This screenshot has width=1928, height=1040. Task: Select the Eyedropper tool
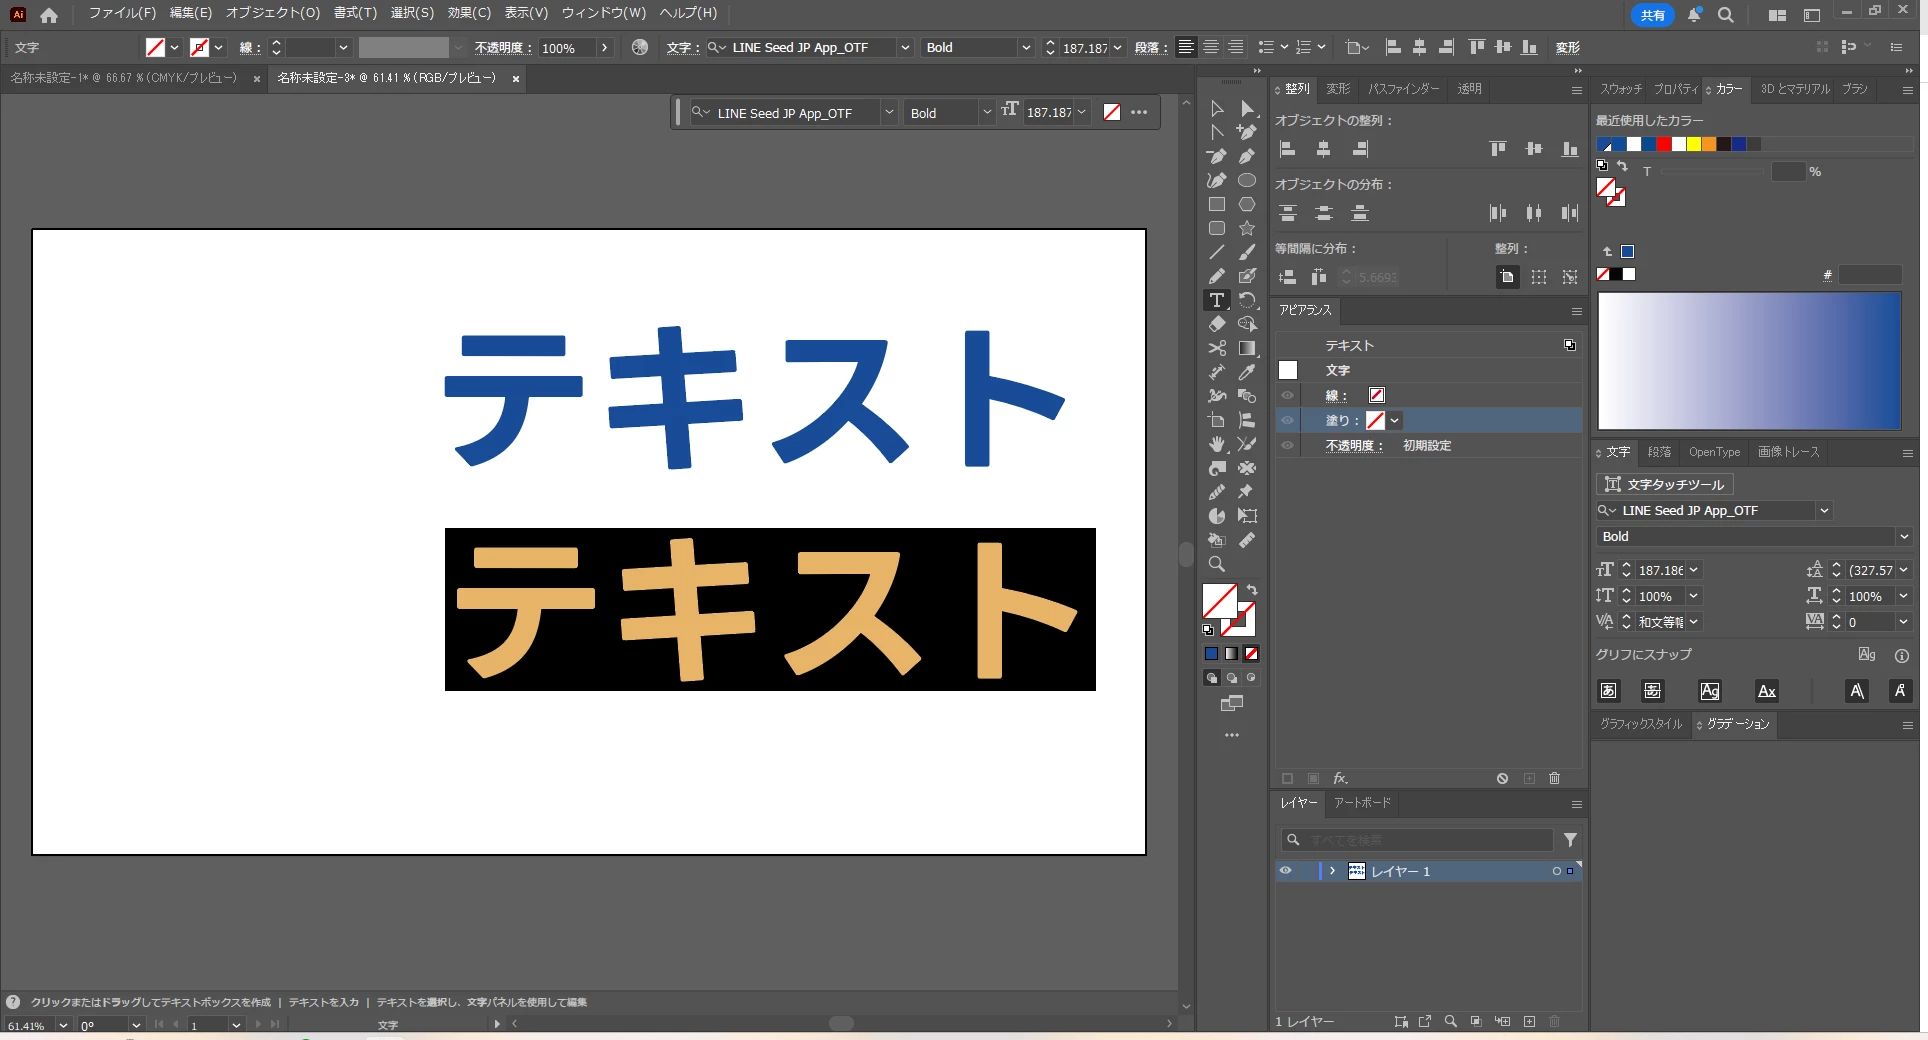(1247, 372)
